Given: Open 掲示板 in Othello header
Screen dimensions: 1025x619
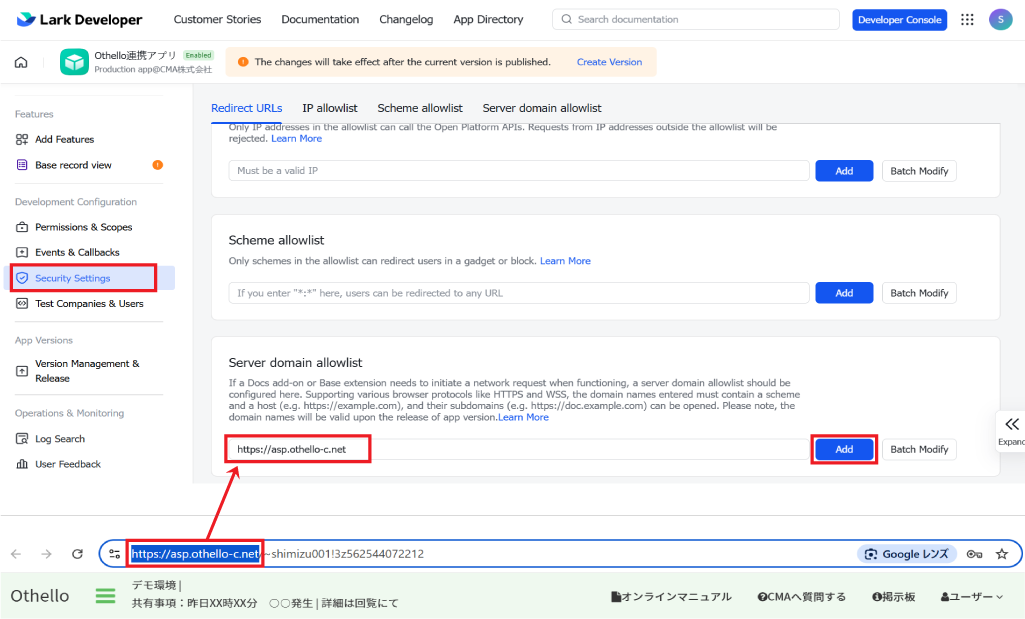Looking at the screenshot, I should coord(894,596).
